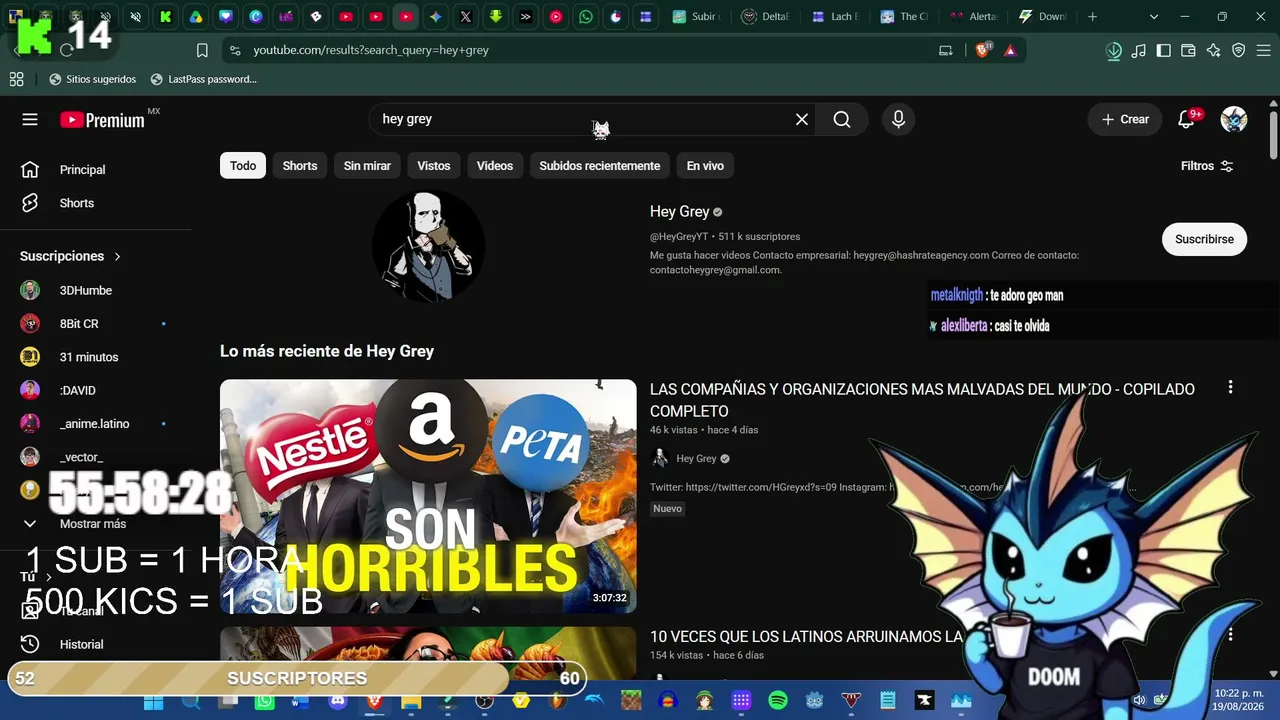Switch to the DeltaE browser tab
This screenshot has height=720, width=1280.
tap(766, 17)
